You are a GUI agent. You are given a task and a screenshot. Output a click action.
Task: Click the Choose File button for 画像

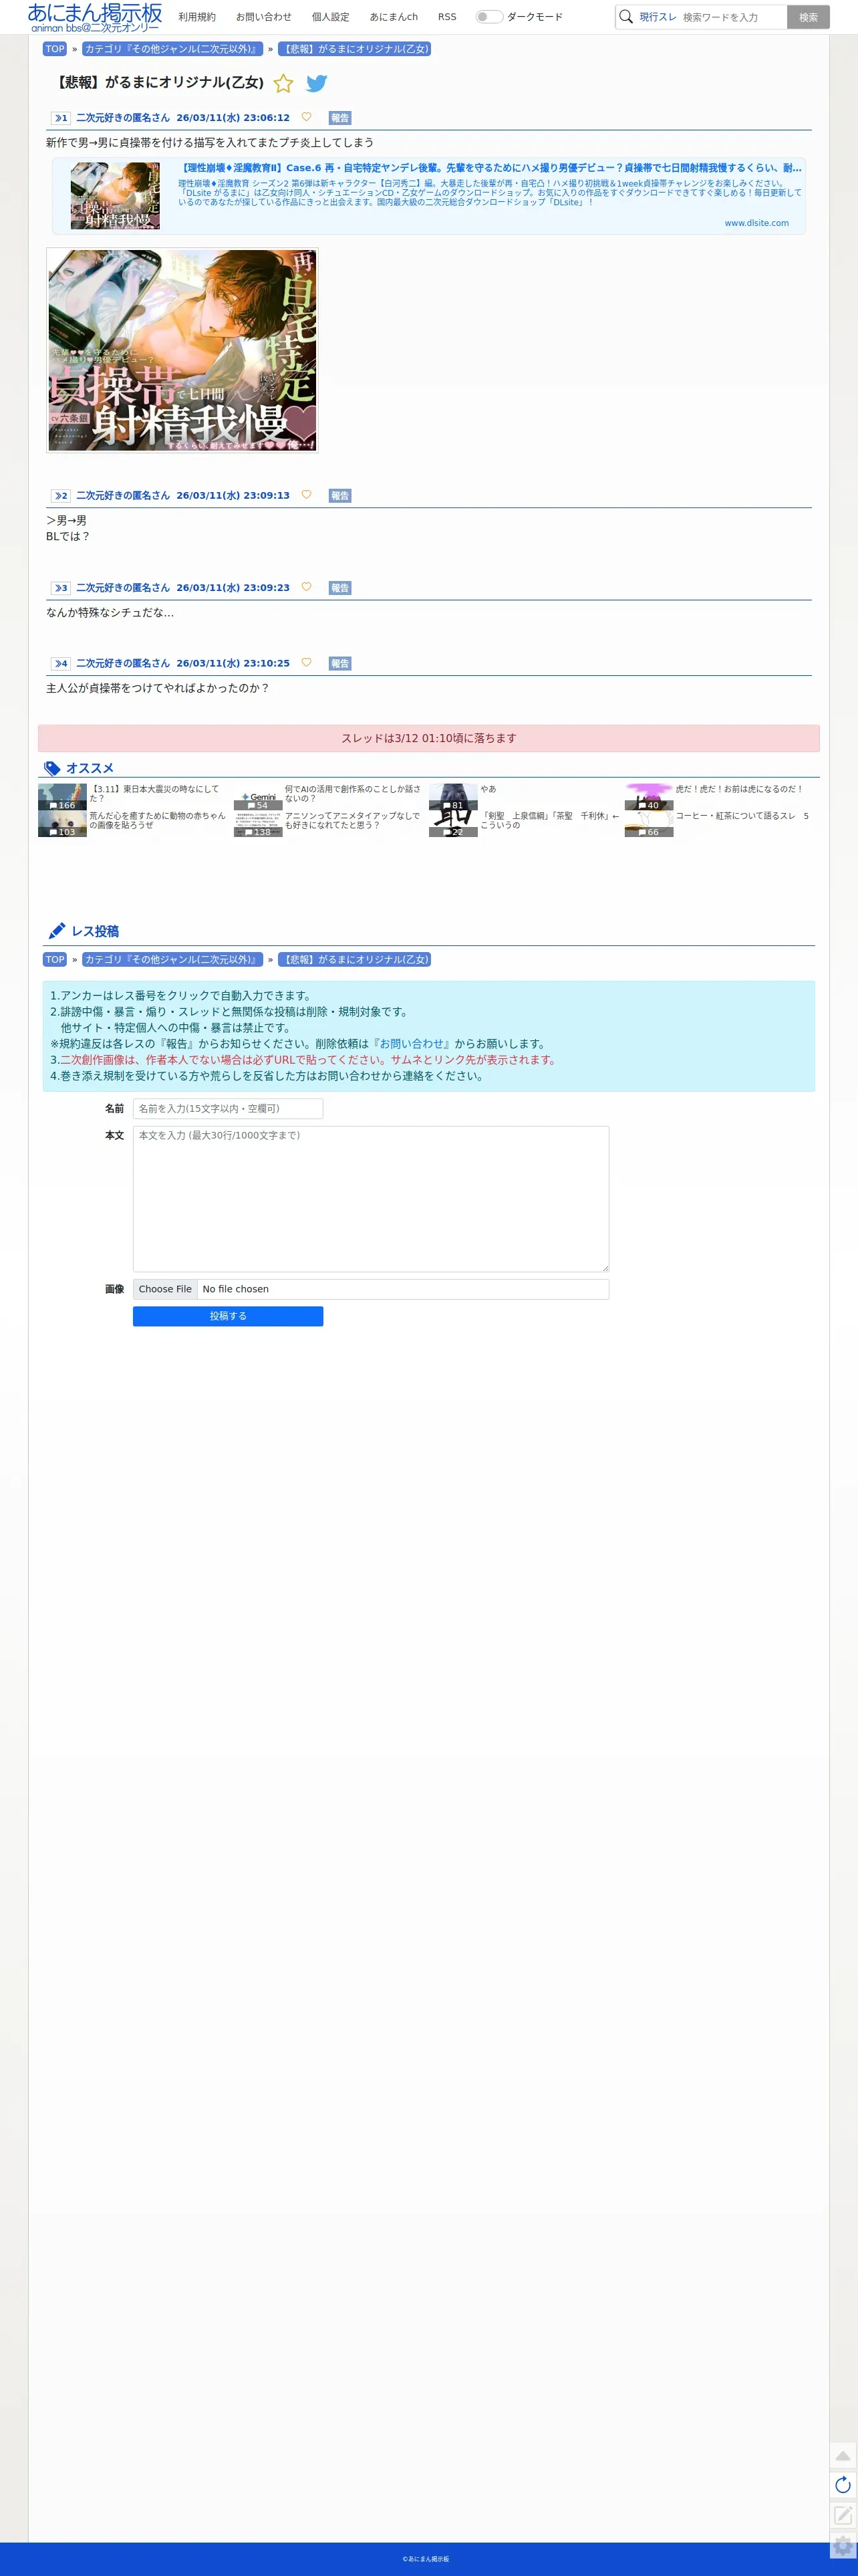[x=165, y=1289]
